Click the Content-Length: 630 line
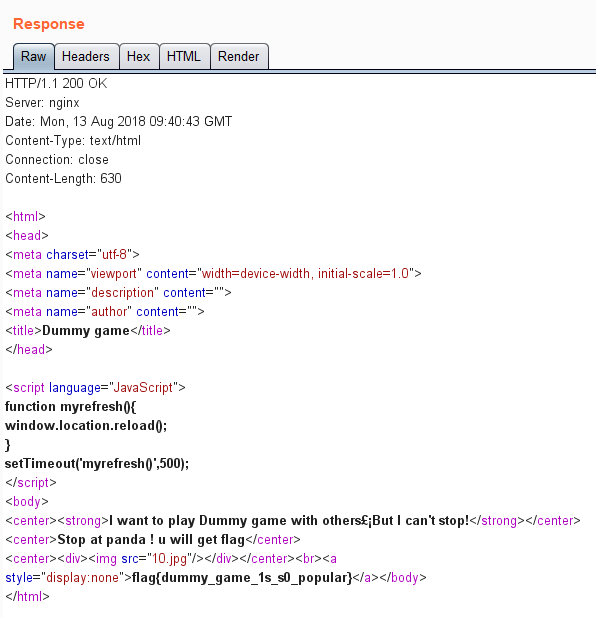Screen dimensions: 596x617 pos(63,179)
